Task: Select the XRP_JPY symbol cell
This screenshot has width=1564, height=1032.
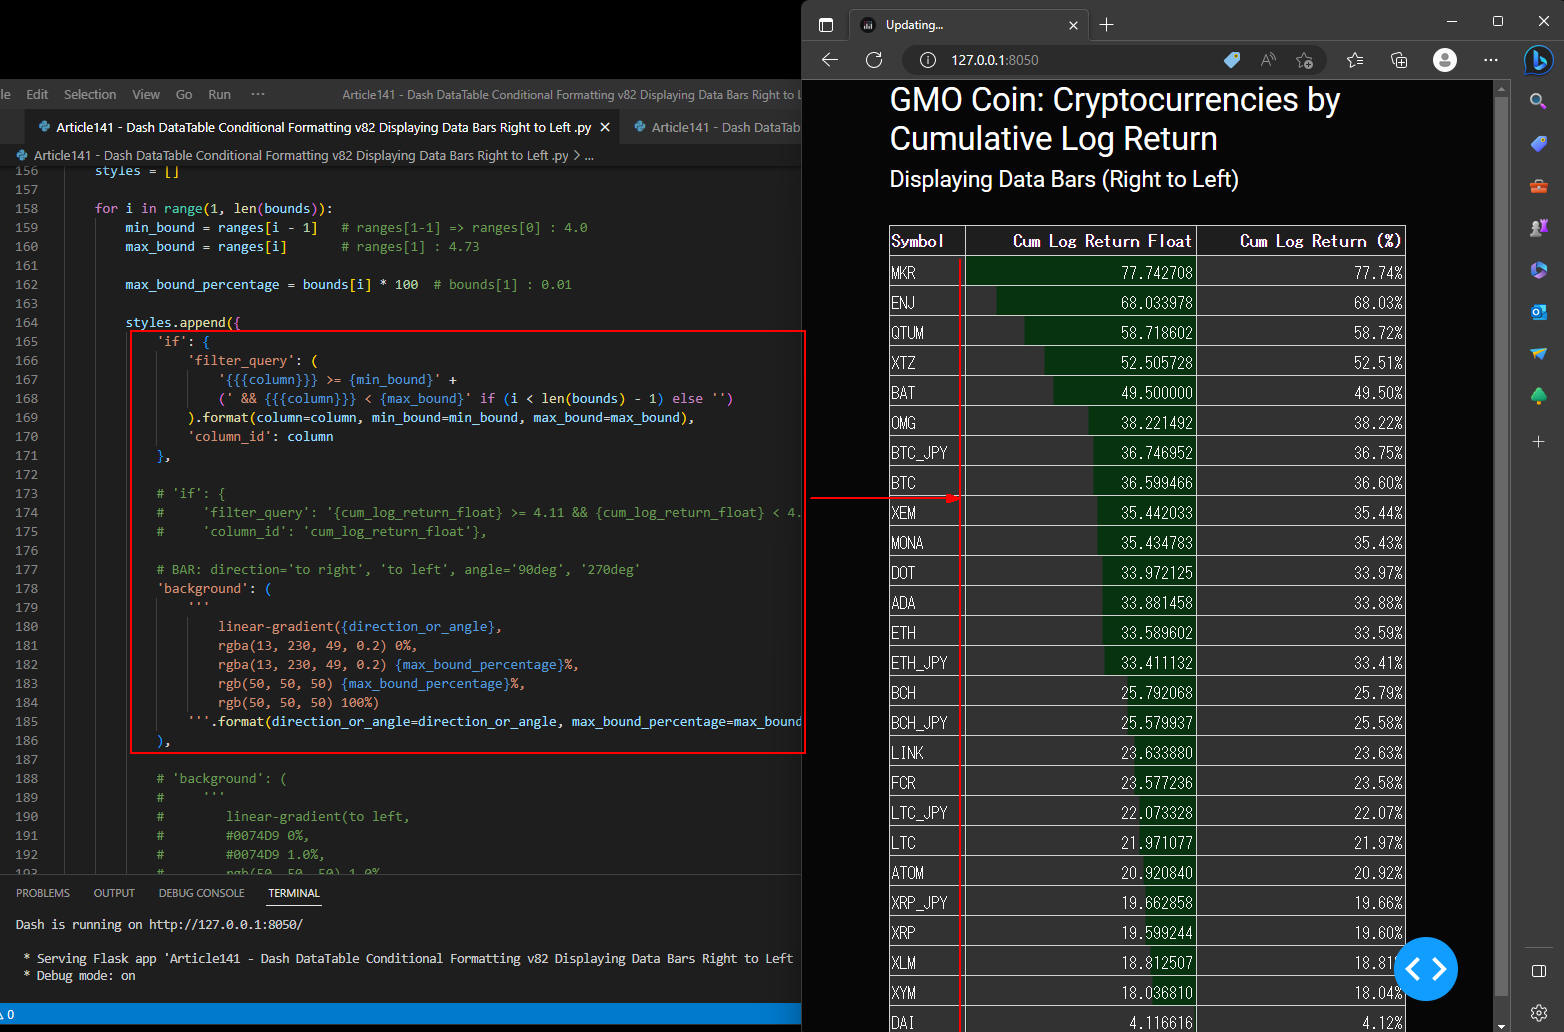Action: tap(927, 902)
